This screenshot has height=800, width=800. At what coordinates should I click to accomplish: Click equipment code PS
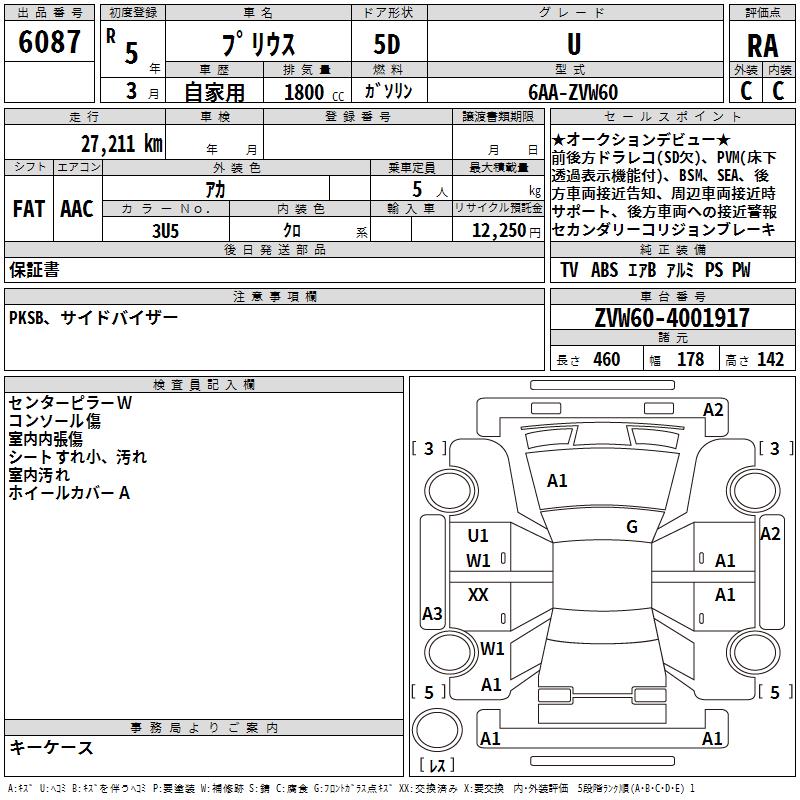714,270
